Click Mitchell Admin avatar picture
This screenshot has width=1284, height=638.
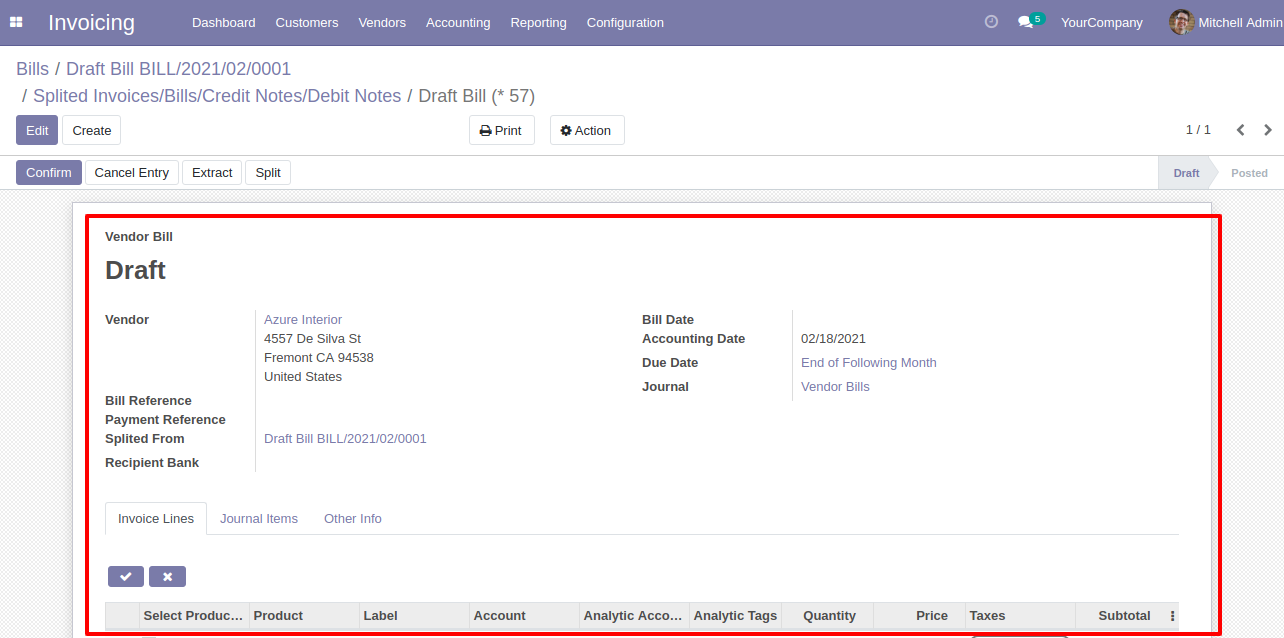click(x=1182, y=22)
